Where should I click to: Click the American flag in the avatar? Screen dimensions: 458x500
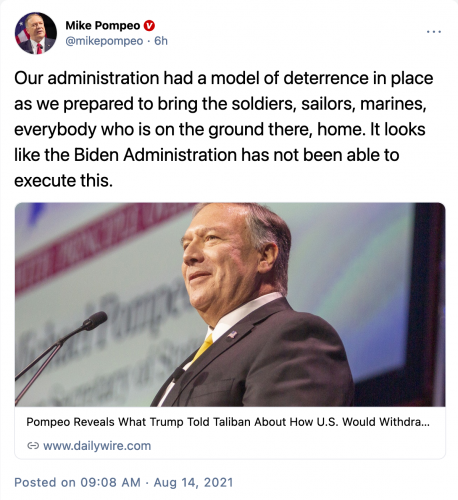[22, 33]
